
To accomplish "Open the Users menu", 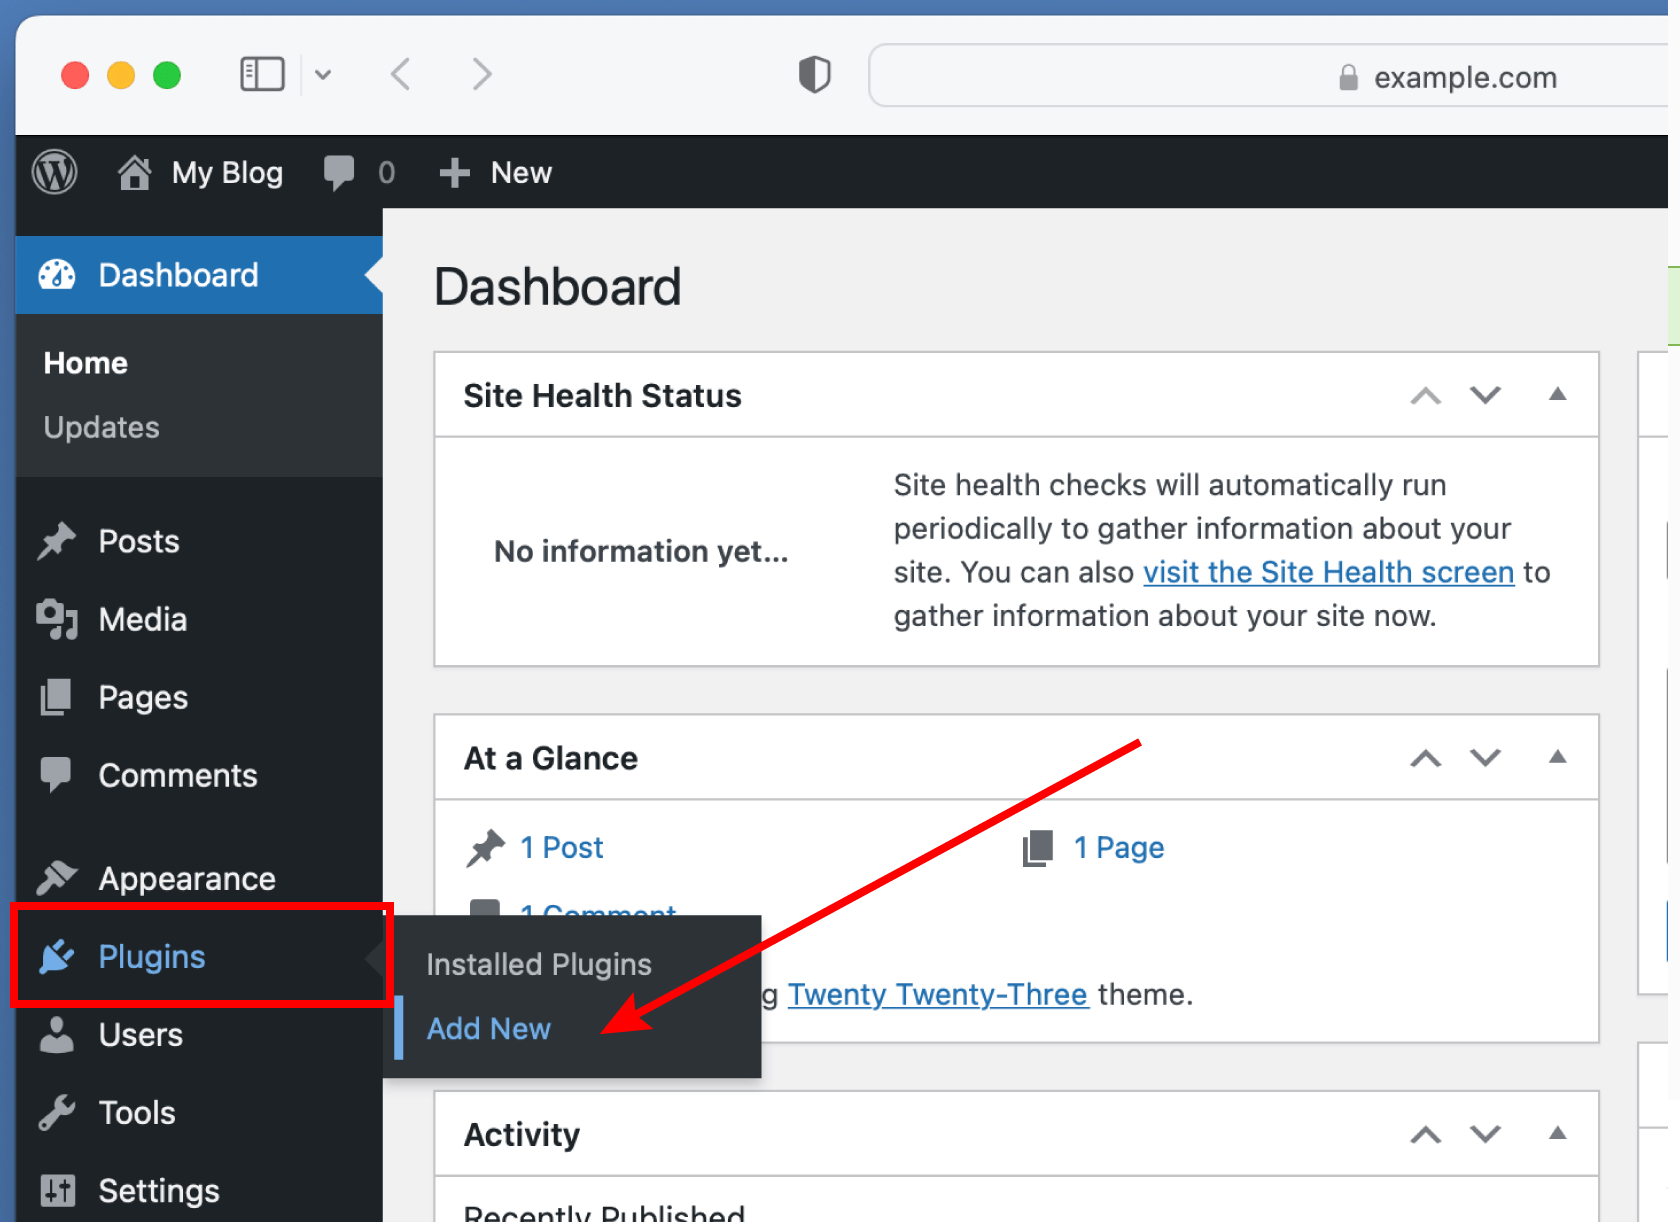I will coord(199,1034).
